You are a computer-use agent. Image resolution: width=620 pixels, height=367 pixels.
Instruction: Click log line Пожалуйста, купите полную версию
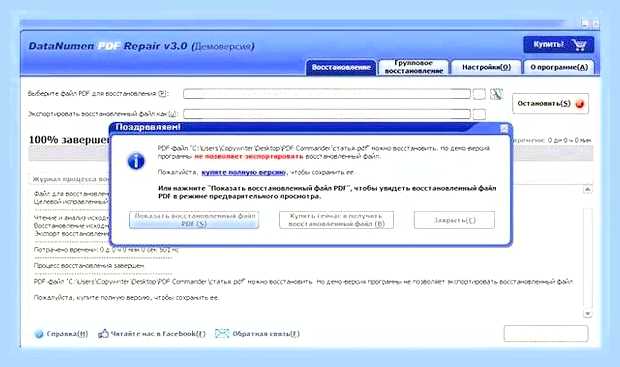click(x=126, y=297)
